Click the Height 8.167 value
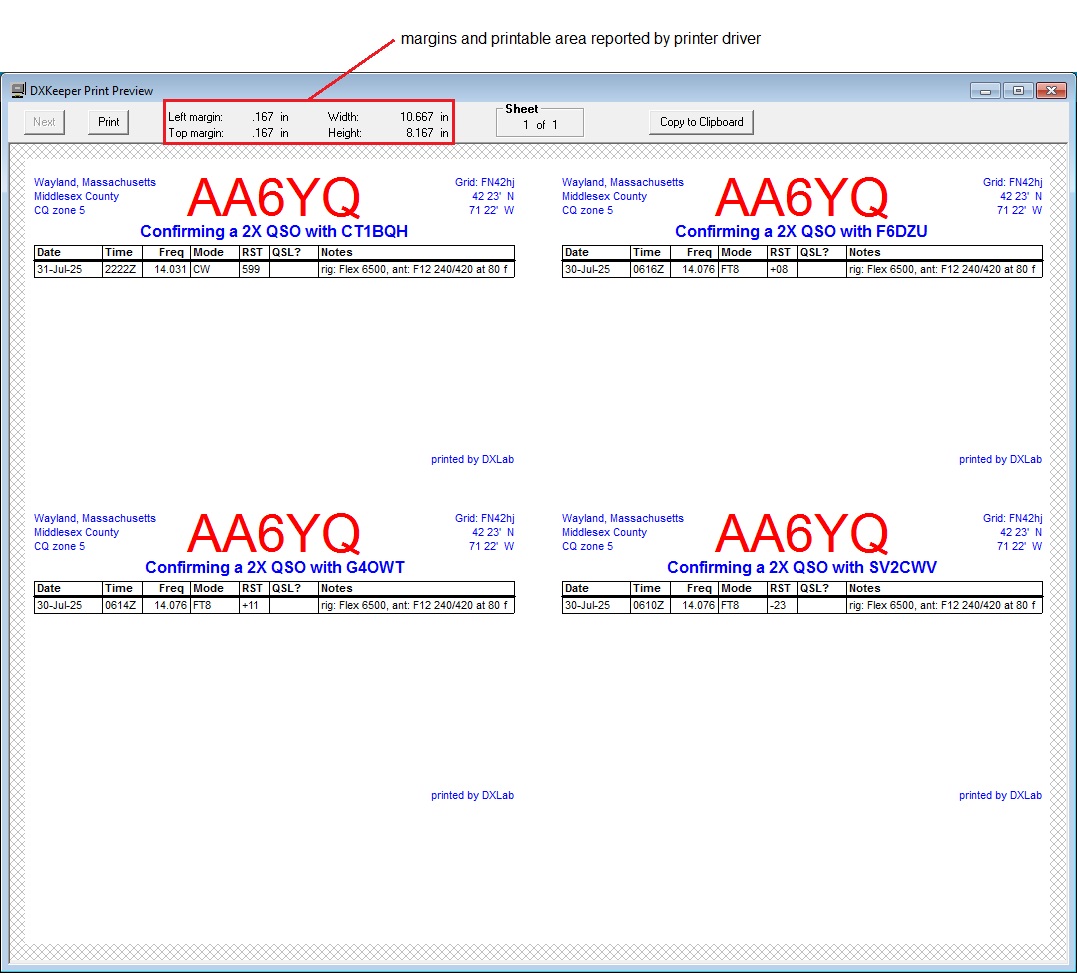1077x974 pixels. click(420, 133)
